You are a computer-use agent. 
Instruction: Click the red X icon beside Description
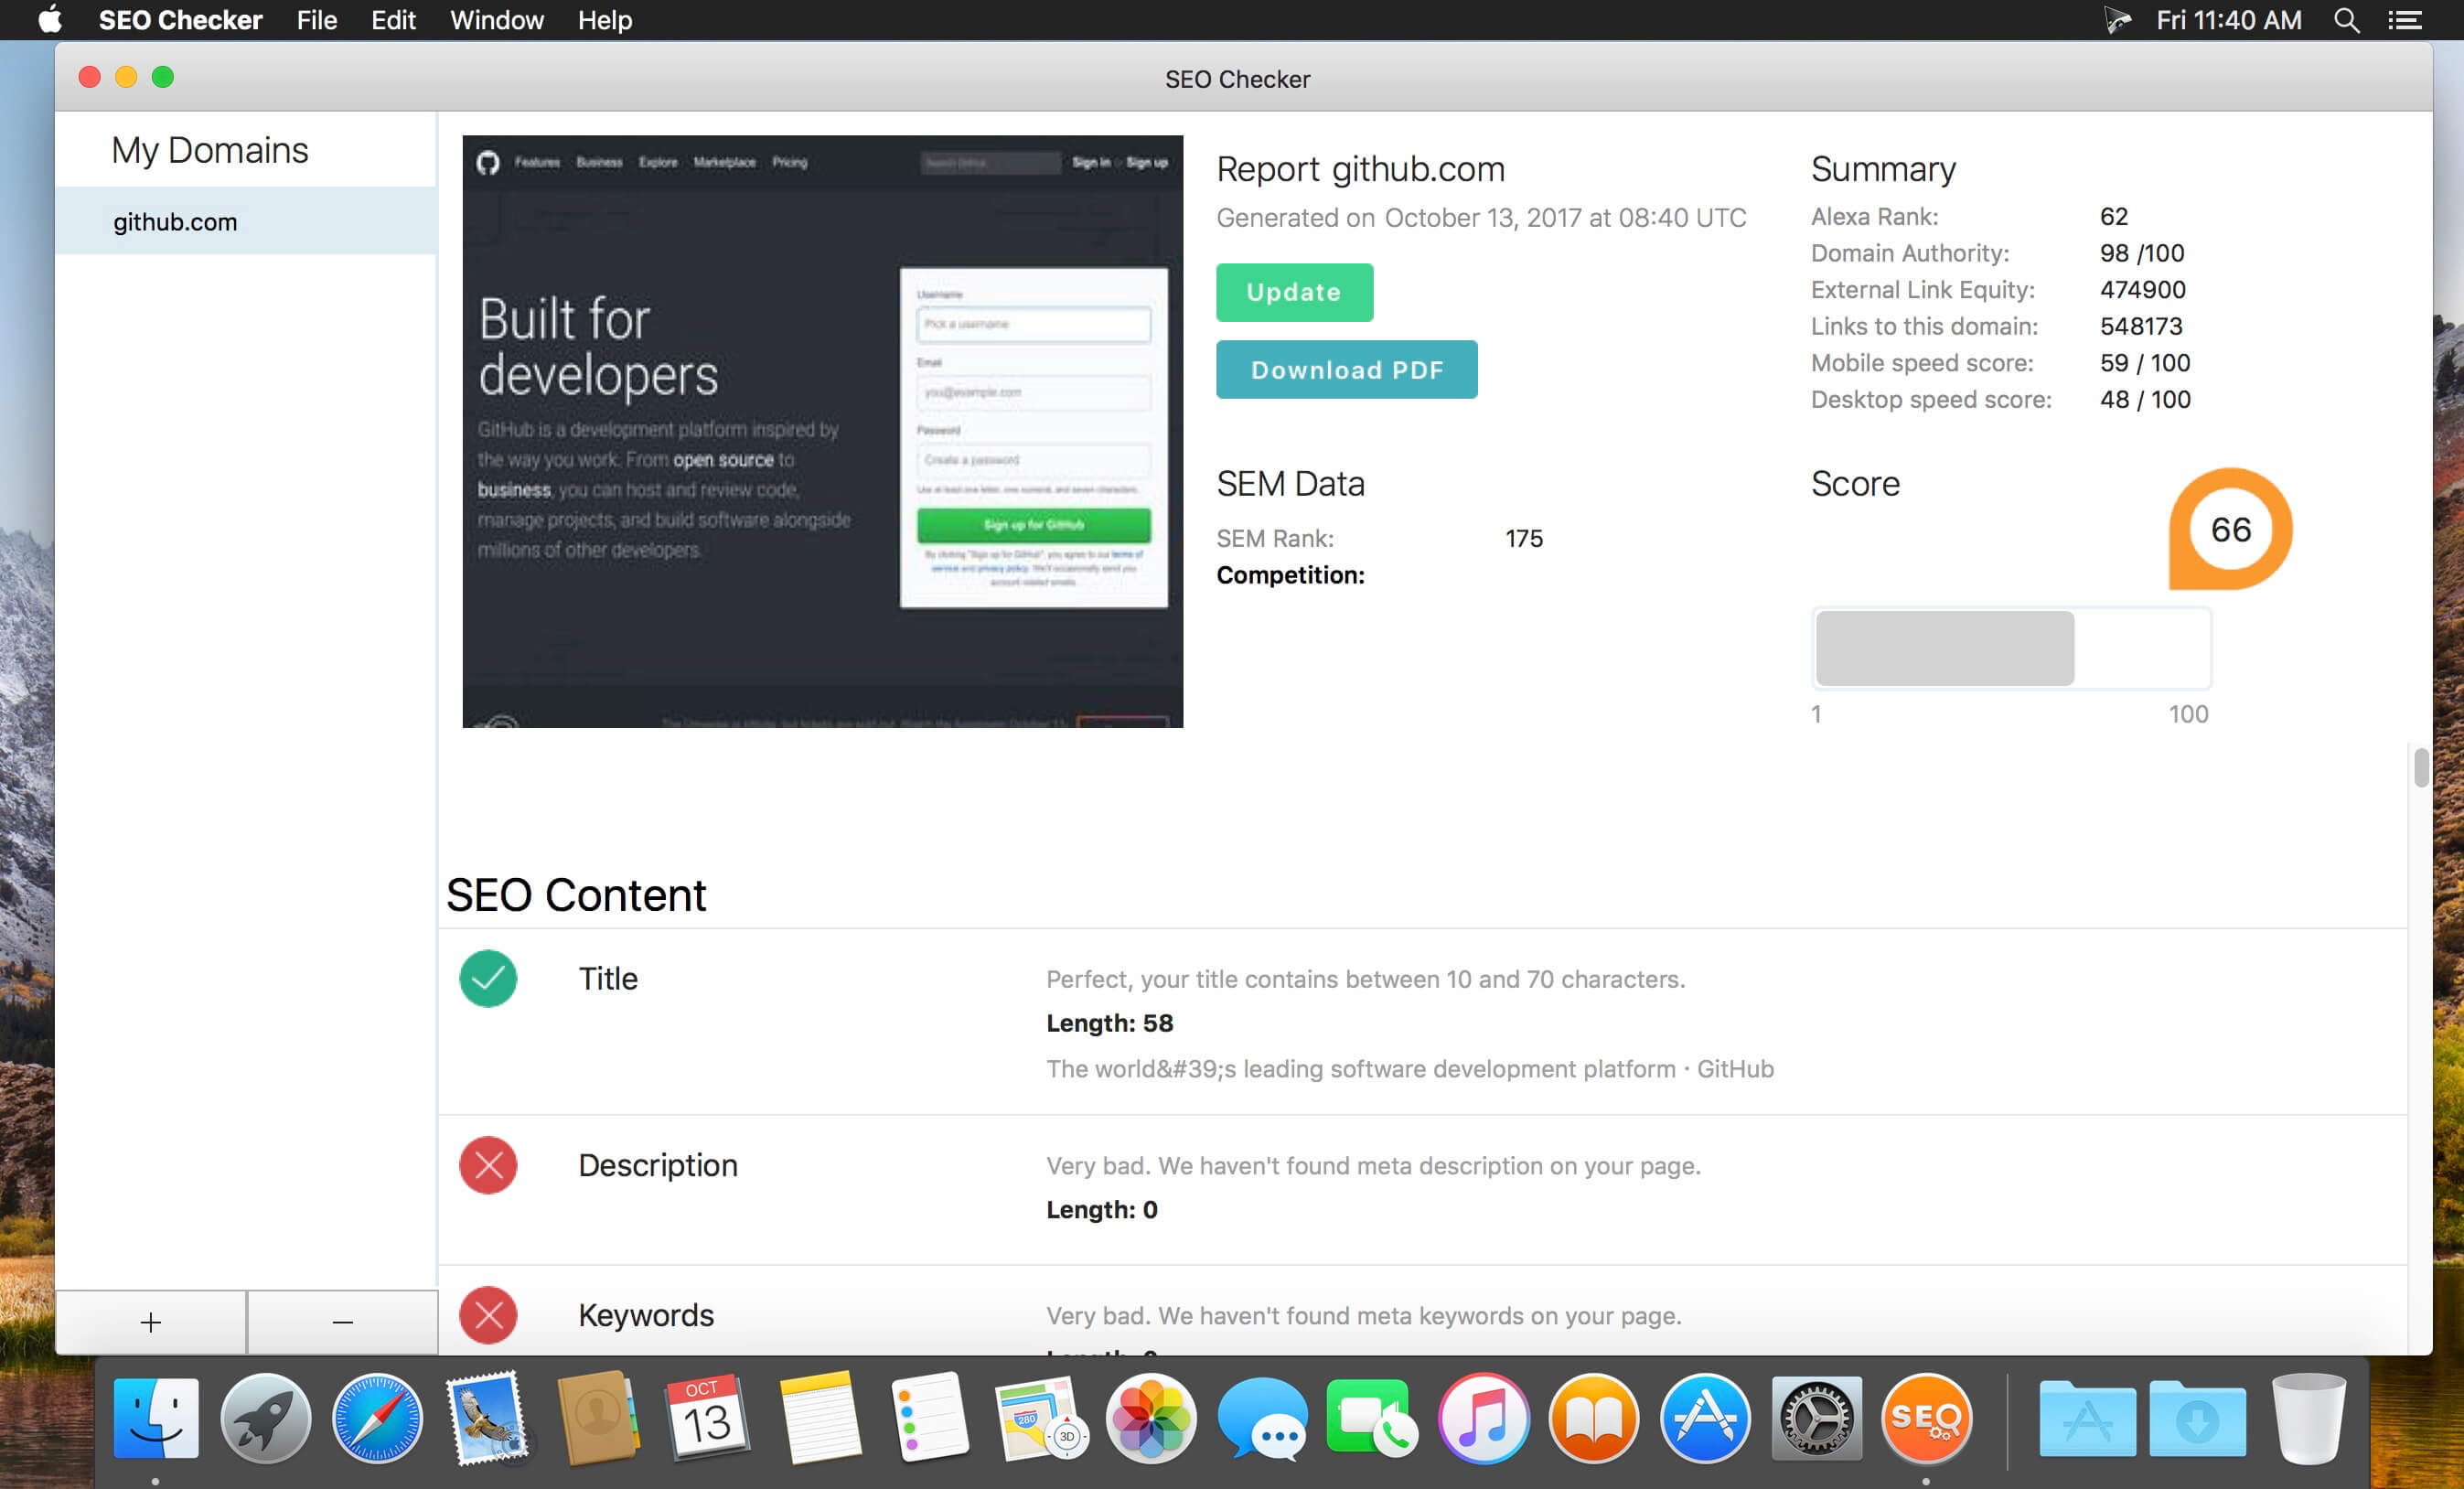tap(488, 1165)
